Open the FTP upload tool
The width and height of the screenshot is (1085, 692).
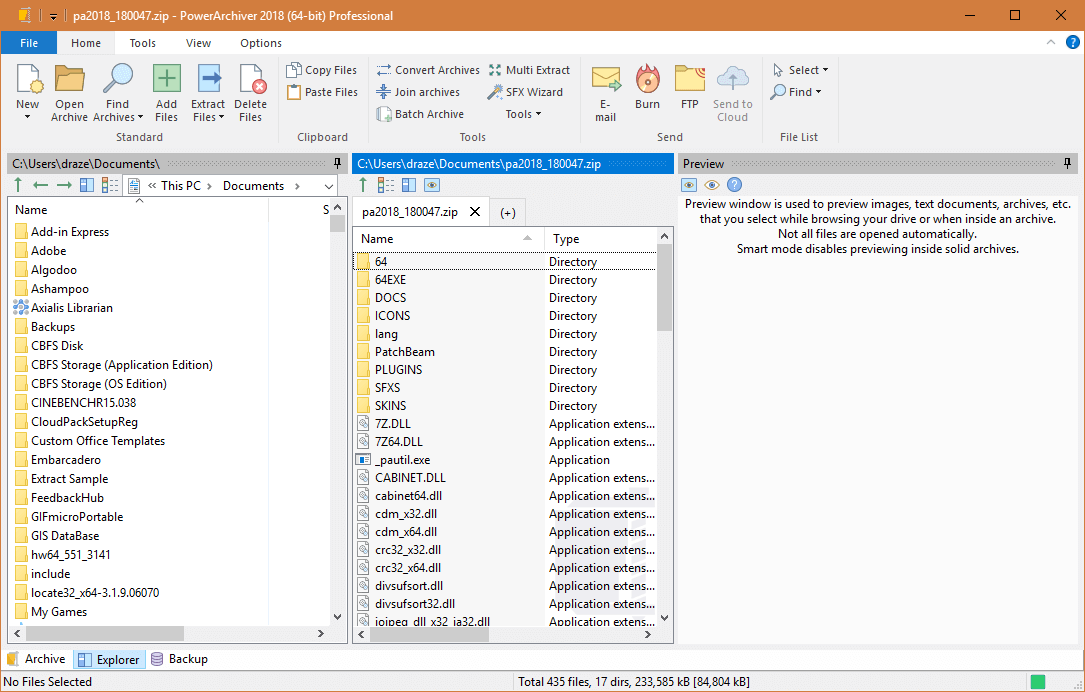click(690, 79)
